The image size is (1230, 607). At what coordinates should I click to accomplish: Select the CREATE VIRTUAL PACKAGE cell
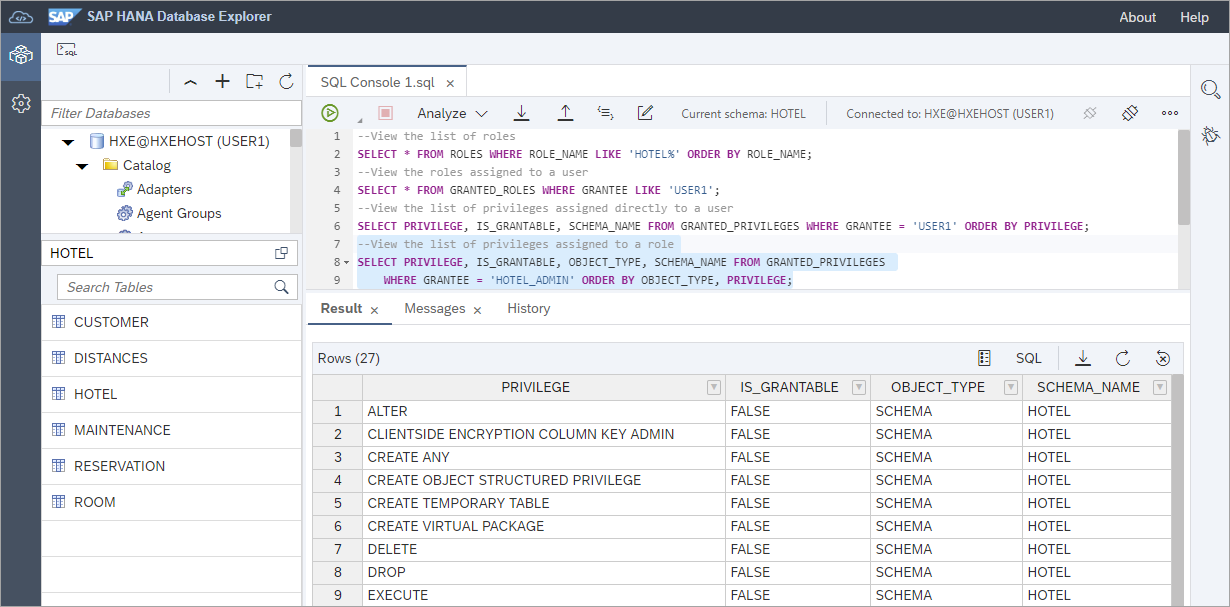(x=544, y=526)
